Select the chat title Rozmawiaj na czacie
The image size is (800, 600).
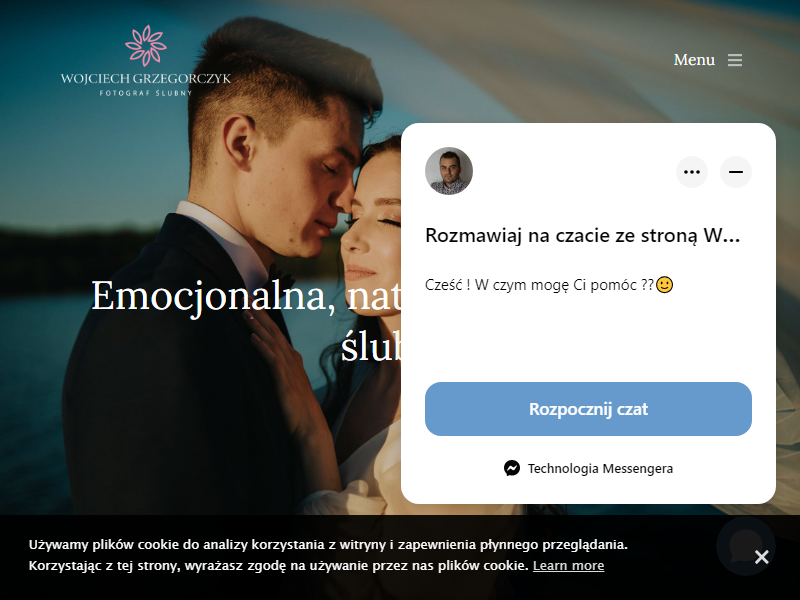click(x=582, y=236)
